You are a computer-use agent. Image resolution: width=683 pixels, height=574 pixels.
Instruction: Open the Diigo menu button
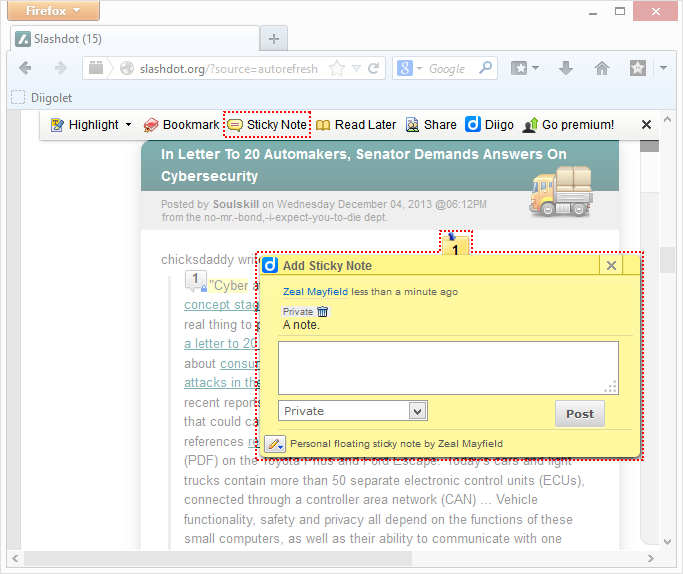(489, 125)
